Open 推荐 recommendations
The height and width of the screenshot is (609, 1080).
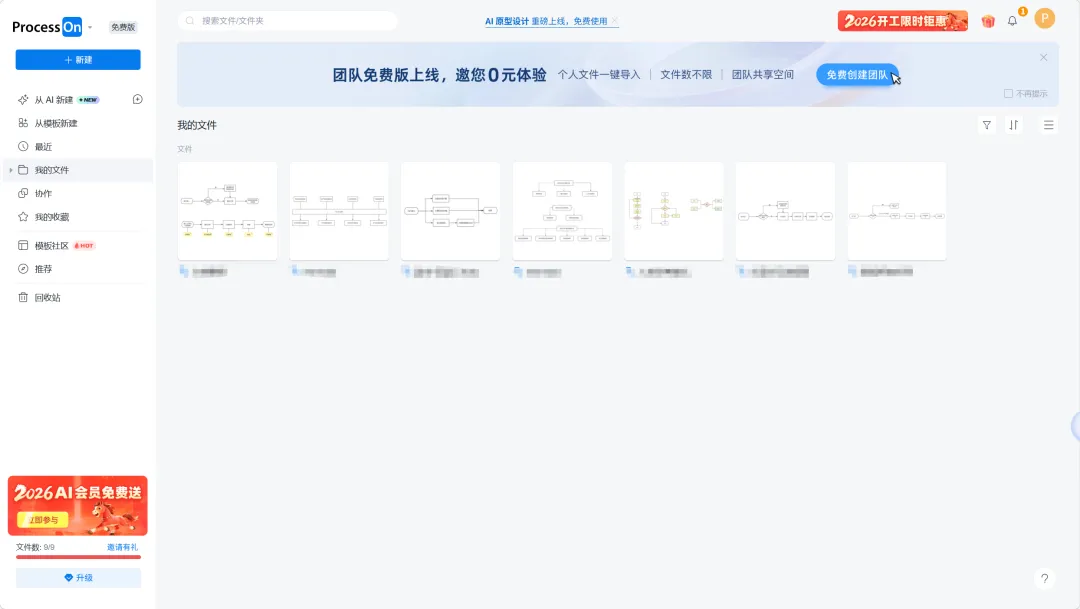pyautogui.click(x=43, y=269)
